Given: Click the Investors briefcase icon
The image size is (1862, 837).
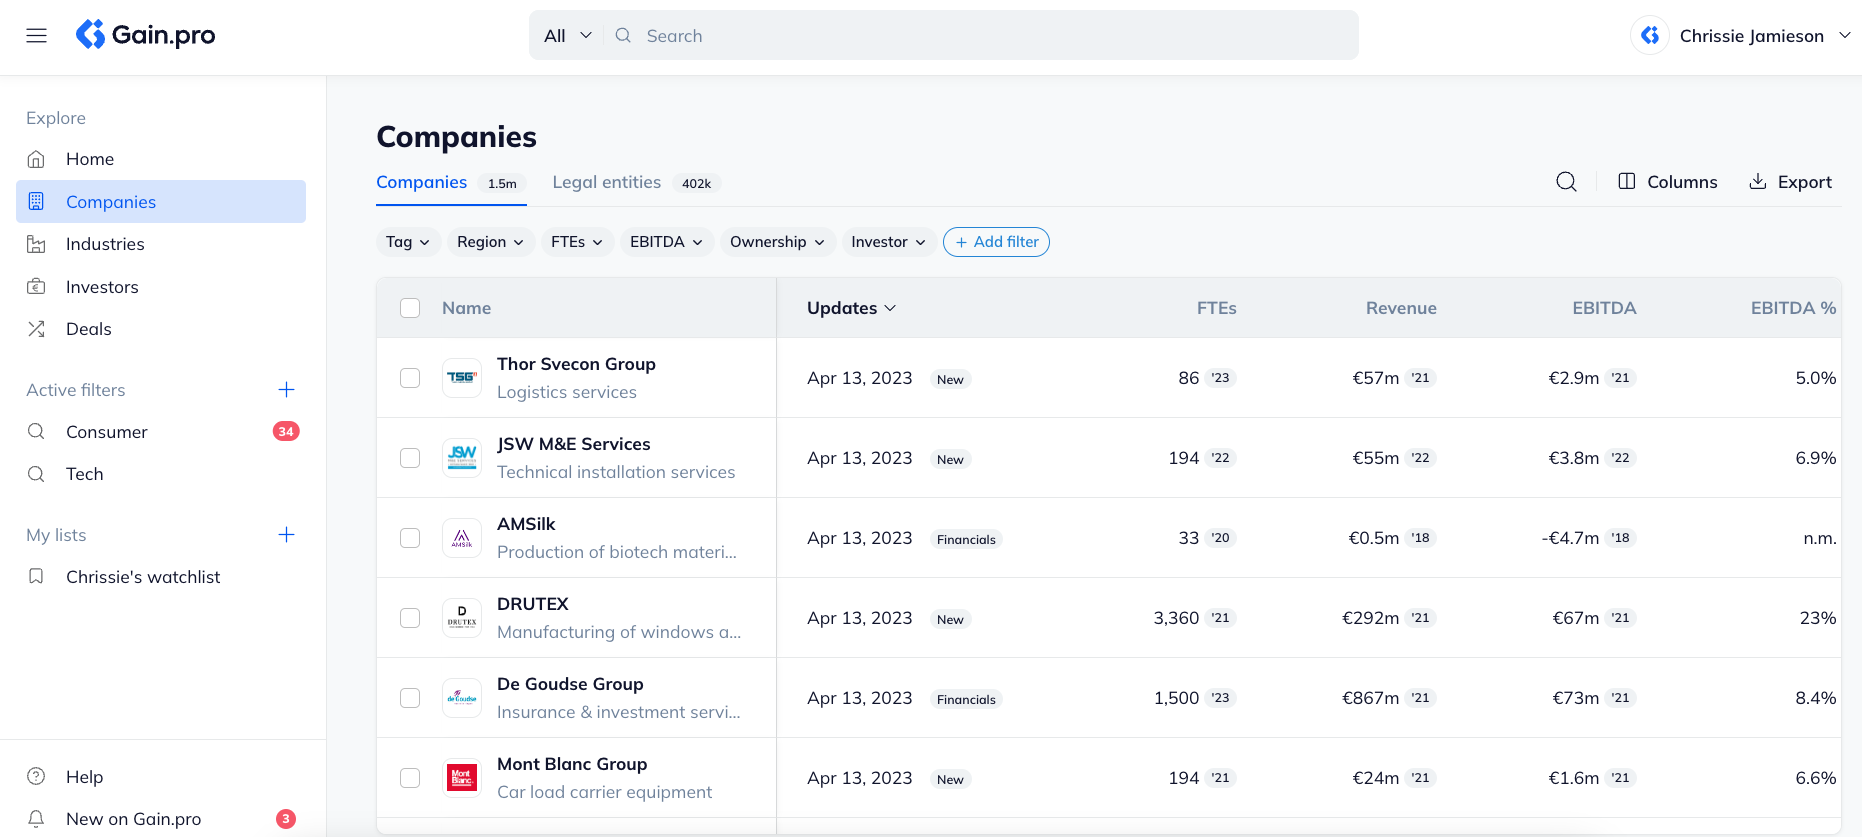Looking at the screenshot, I should (x=36, y=287).
